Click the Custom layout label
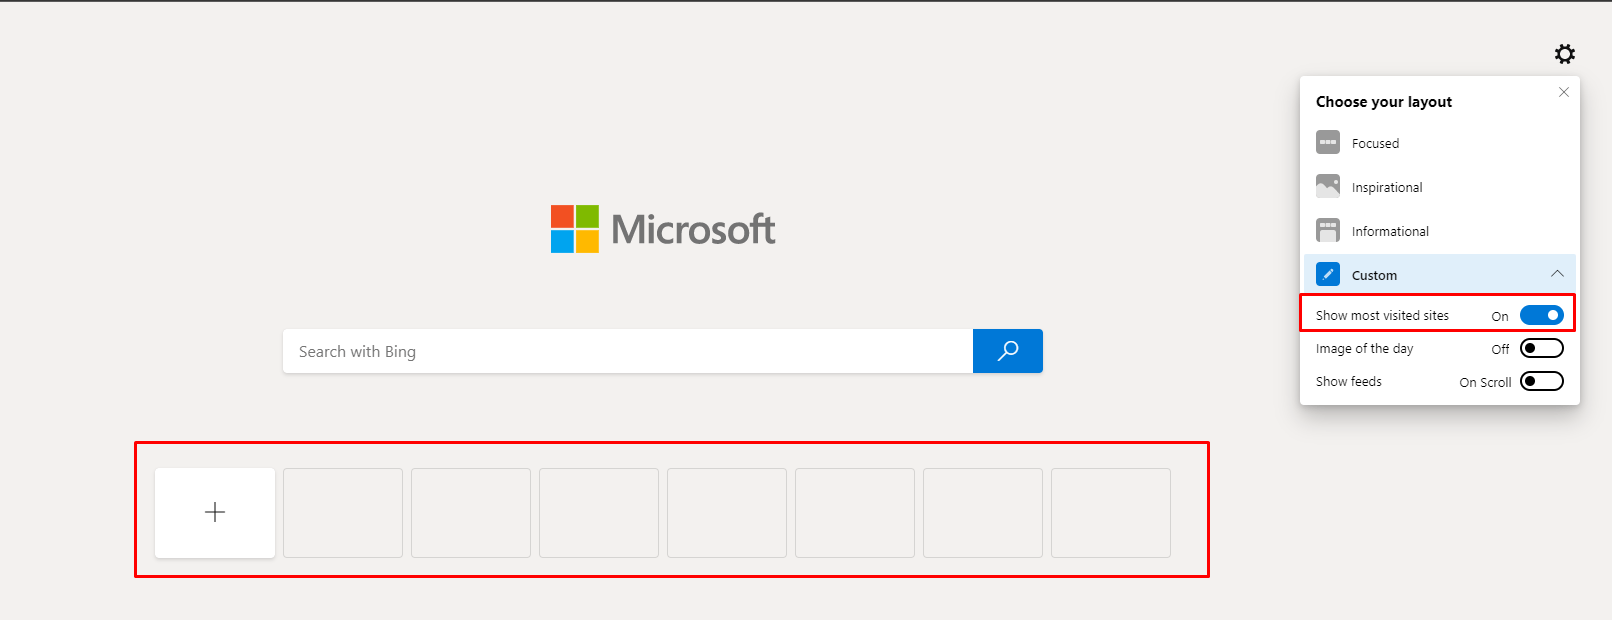 [1374, 275]
